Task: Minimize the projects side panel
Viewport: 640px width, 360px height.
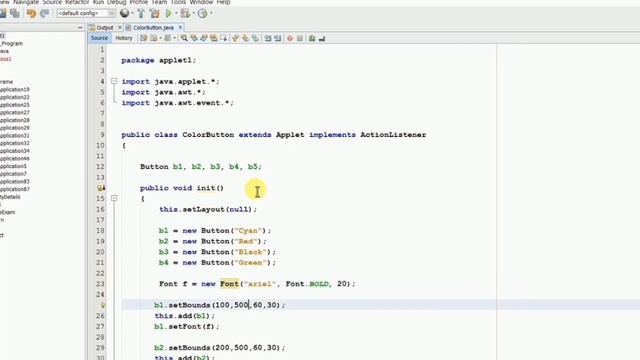Action: click(x=80, y=28)
